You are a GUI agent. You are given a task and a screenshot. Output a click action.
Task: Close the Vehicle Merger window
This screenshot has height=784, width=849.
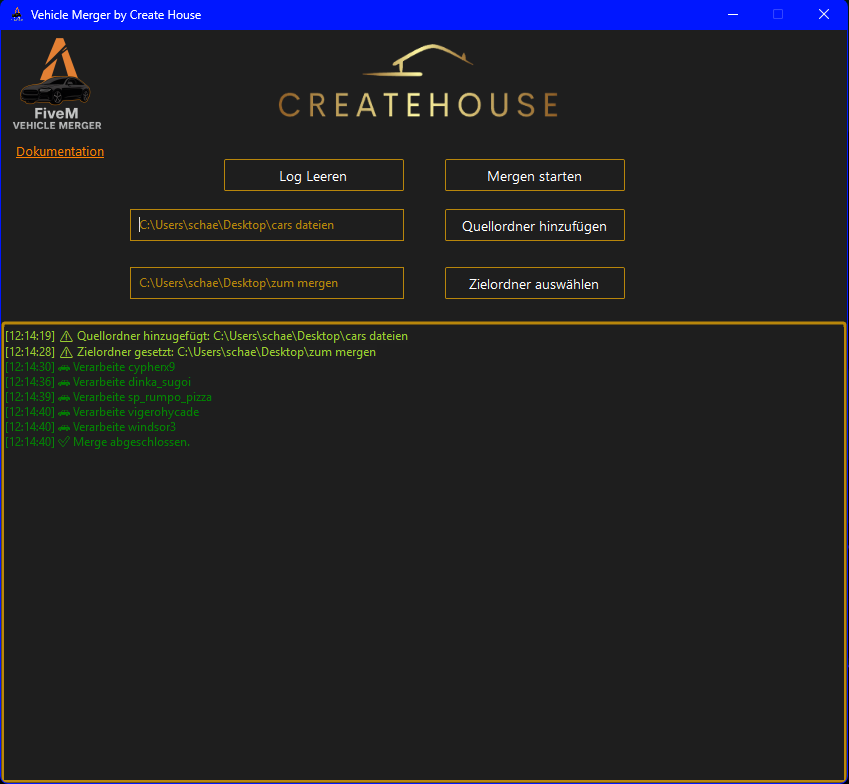(x=824, y=15)
